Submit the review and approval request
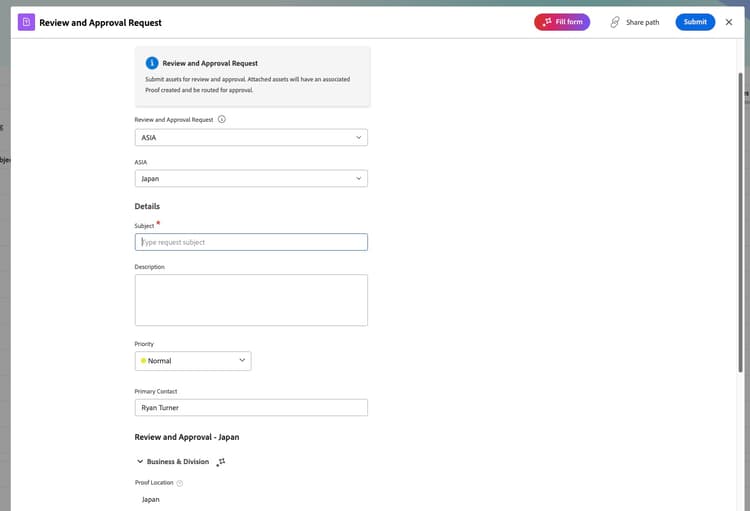The height and width of the screenshot is (511, 750). pos(695,22)
